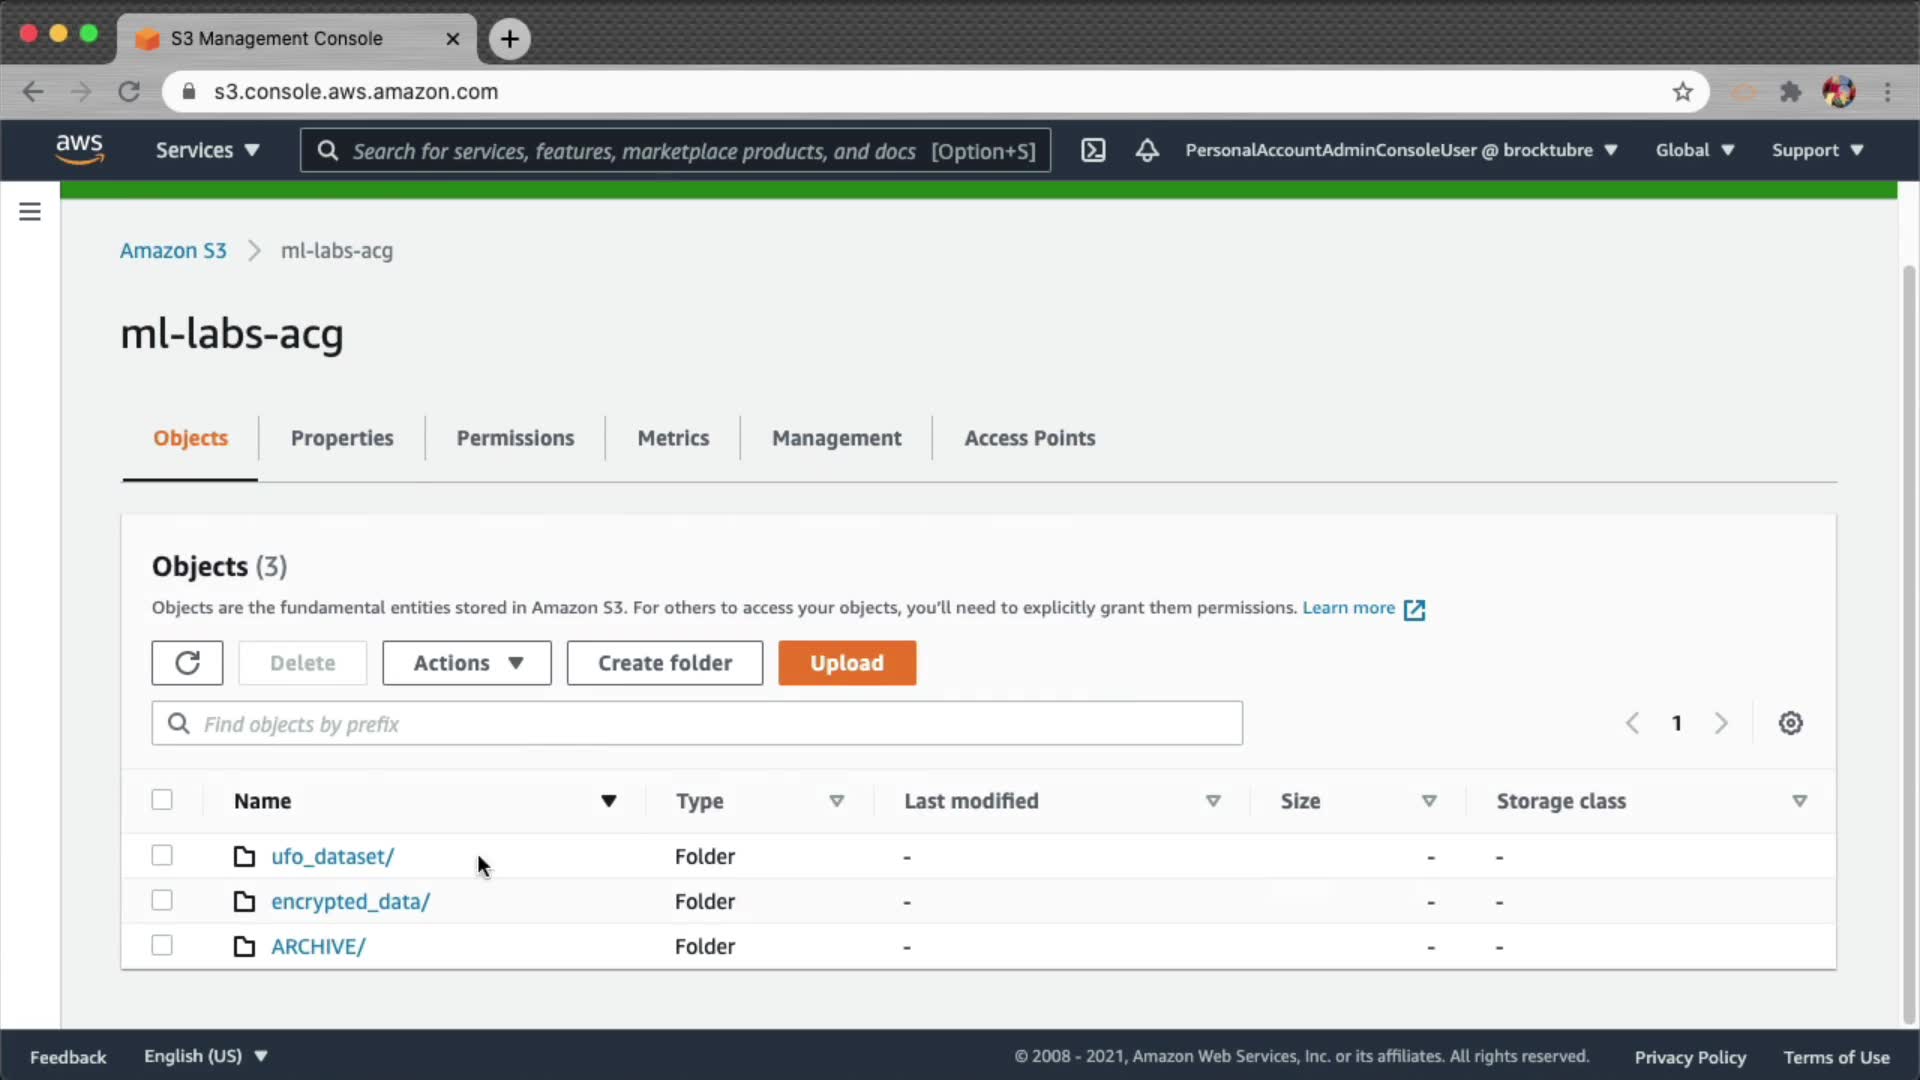Open the Services dropdown menu
This screenshot has height=1080, width=1920.
click(207, 150)
